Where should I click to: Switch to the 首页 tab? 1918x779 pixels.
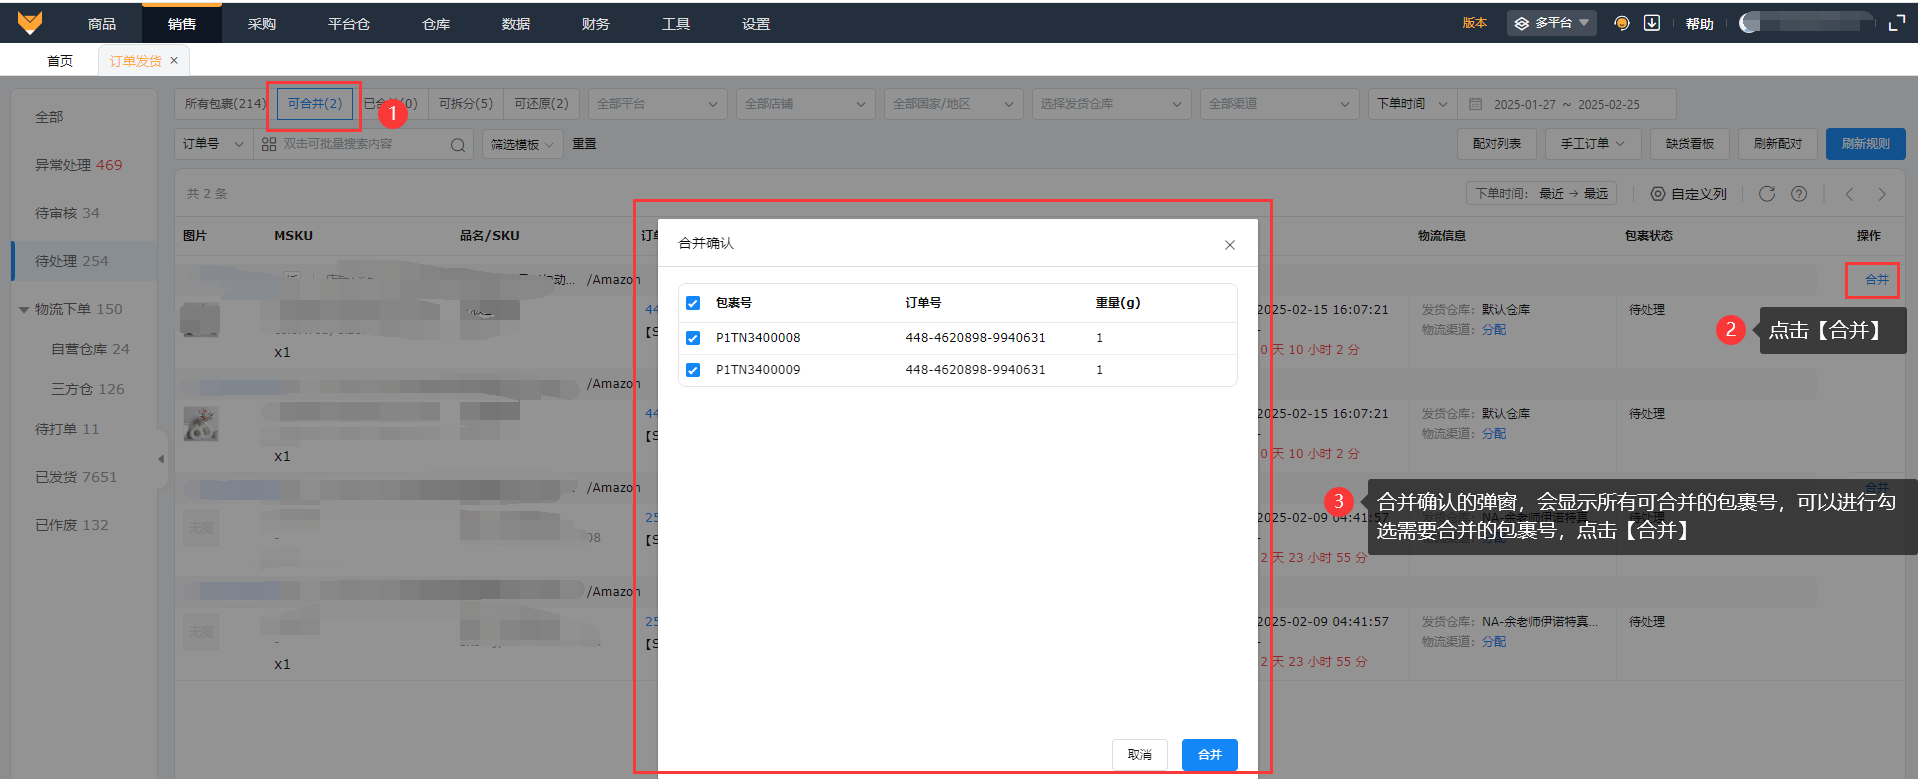point(60,61)
